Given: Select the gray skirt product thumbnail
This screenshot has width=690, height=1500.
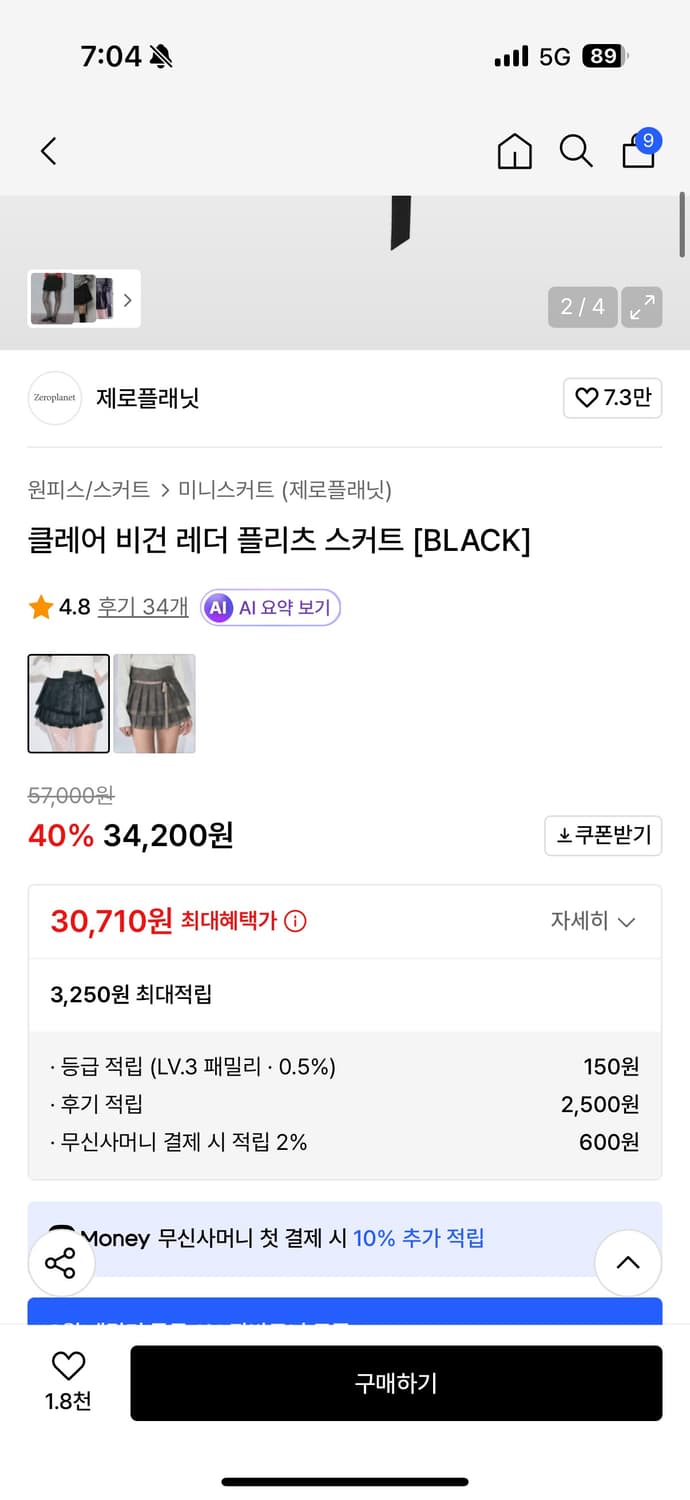Looking at the screenshot, I should (154, 703).
